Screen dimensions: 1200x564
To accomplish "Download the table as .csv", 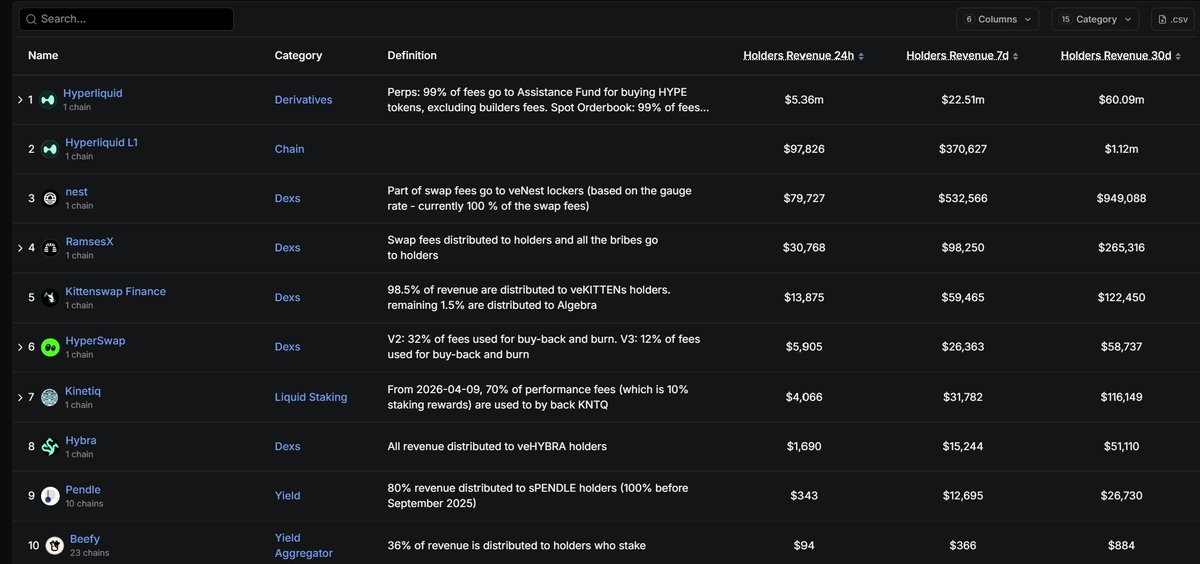I will [1172, 19].
